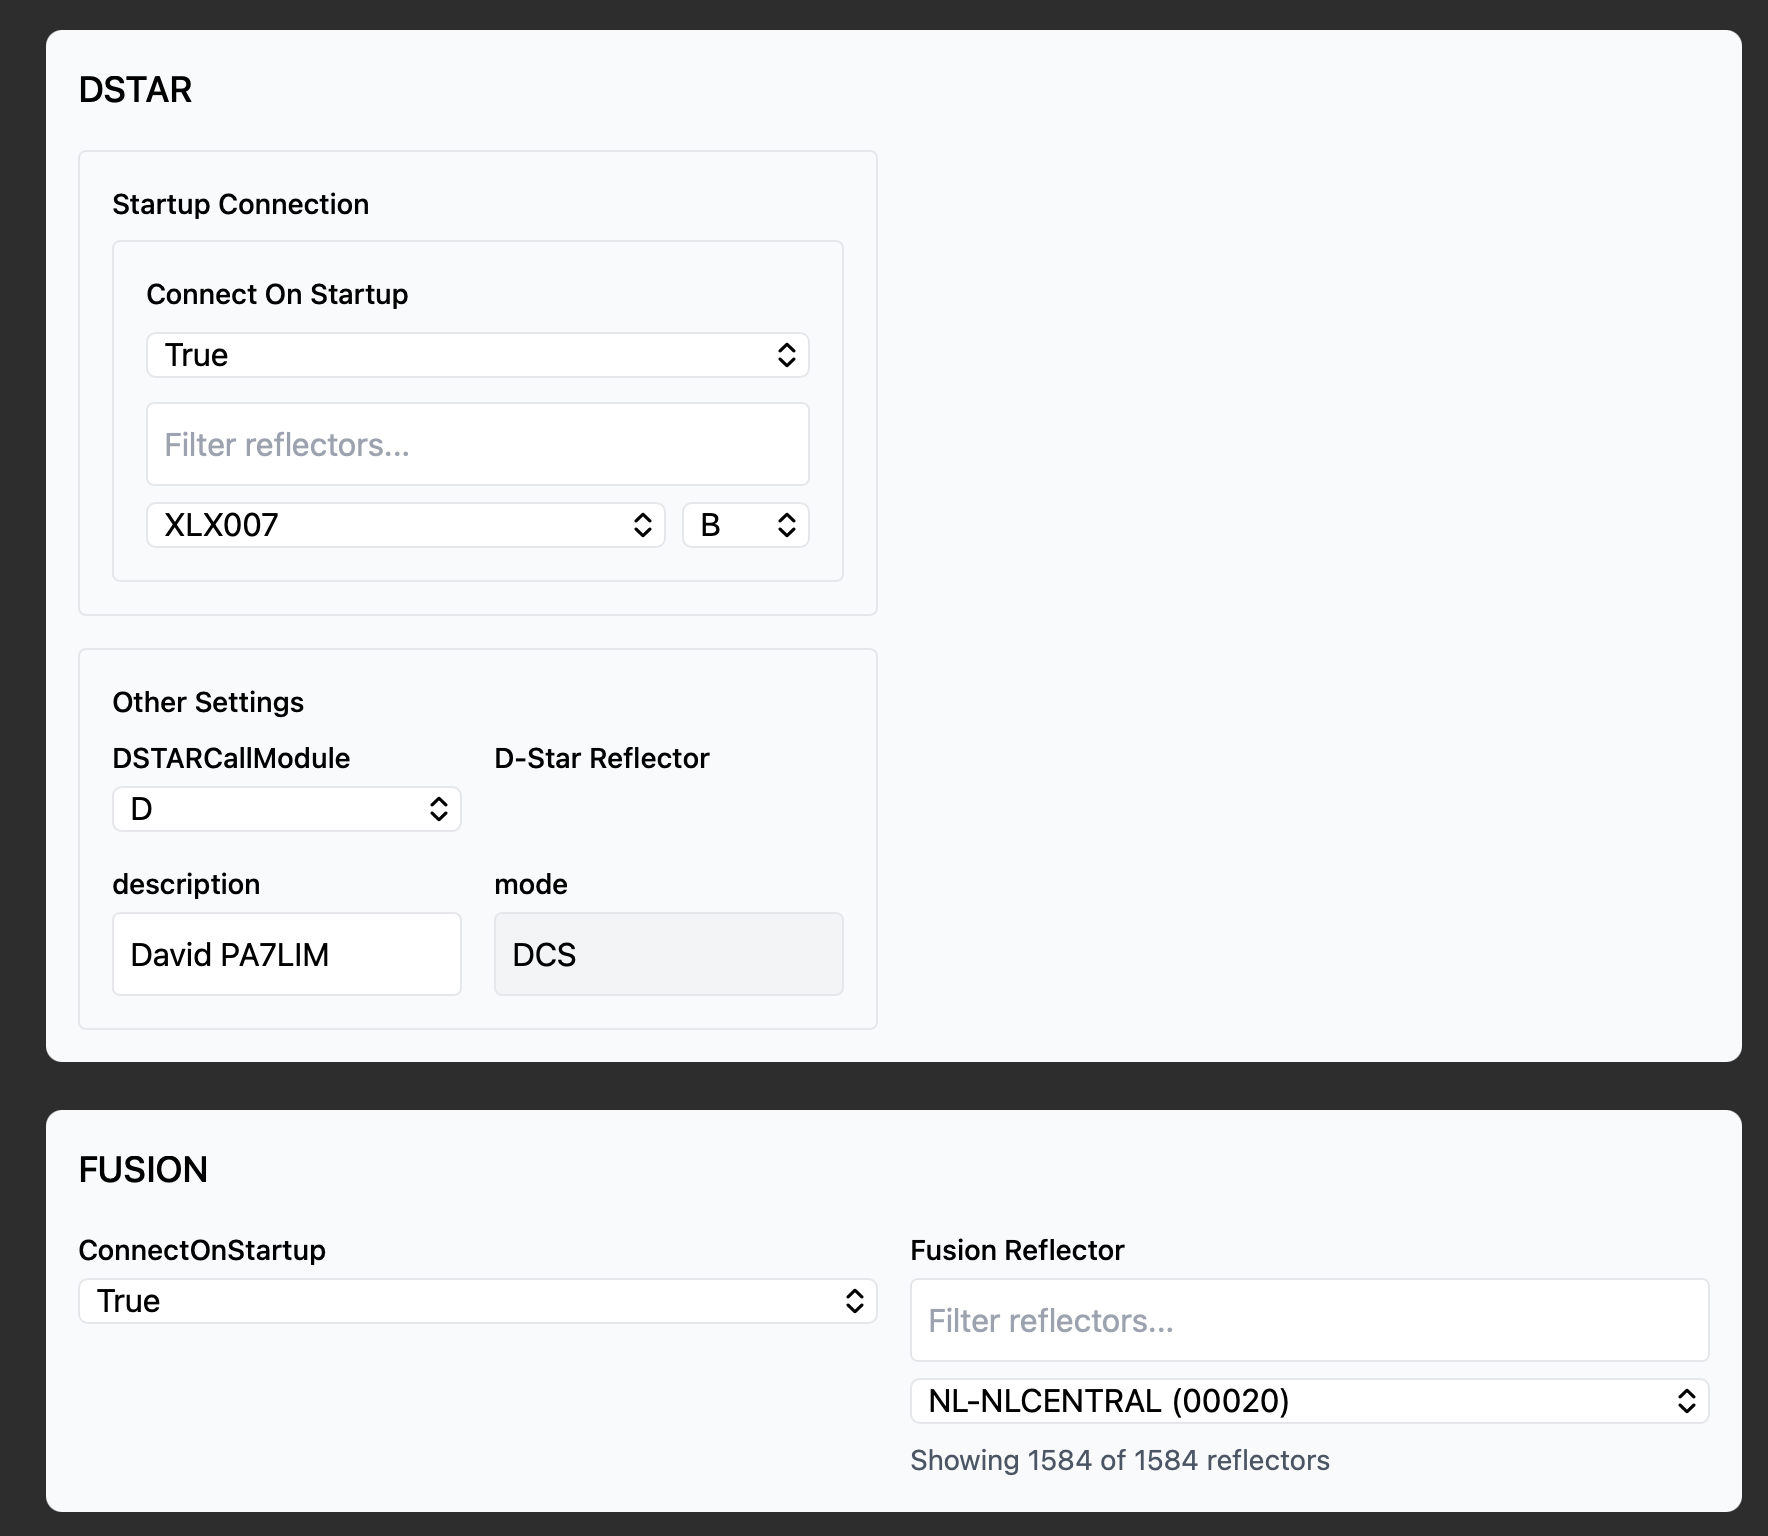Click the arrows icon on NL-NLCENTRAL (00020) selector
Screen dimensions: 1768x1536
1686,1401
